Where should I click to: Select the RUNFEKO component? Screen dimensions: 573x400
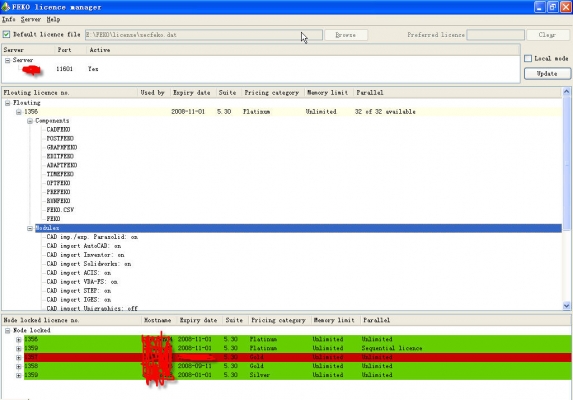(x=58, y=201)
